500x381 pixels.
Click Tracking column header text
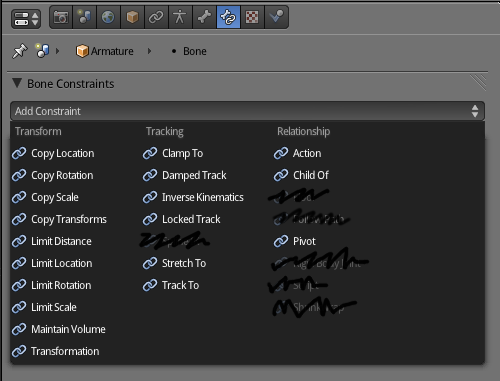tap(165, 131)
